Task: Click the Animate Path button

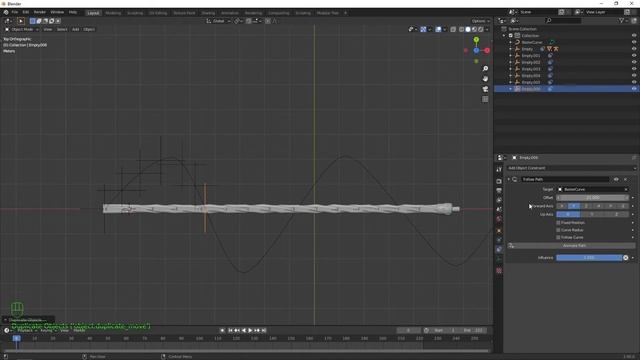Action: click(571, 246)
